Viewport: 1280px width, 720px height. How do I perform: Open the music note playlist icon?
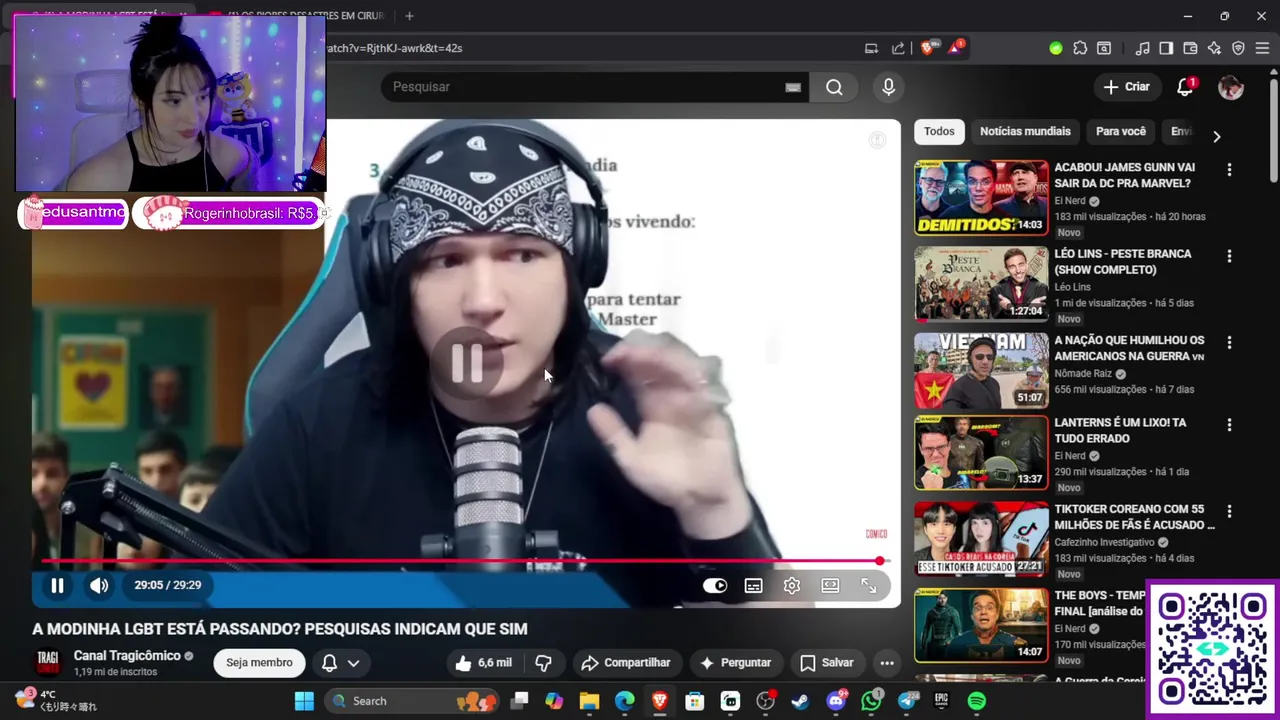click(1142, 48)
